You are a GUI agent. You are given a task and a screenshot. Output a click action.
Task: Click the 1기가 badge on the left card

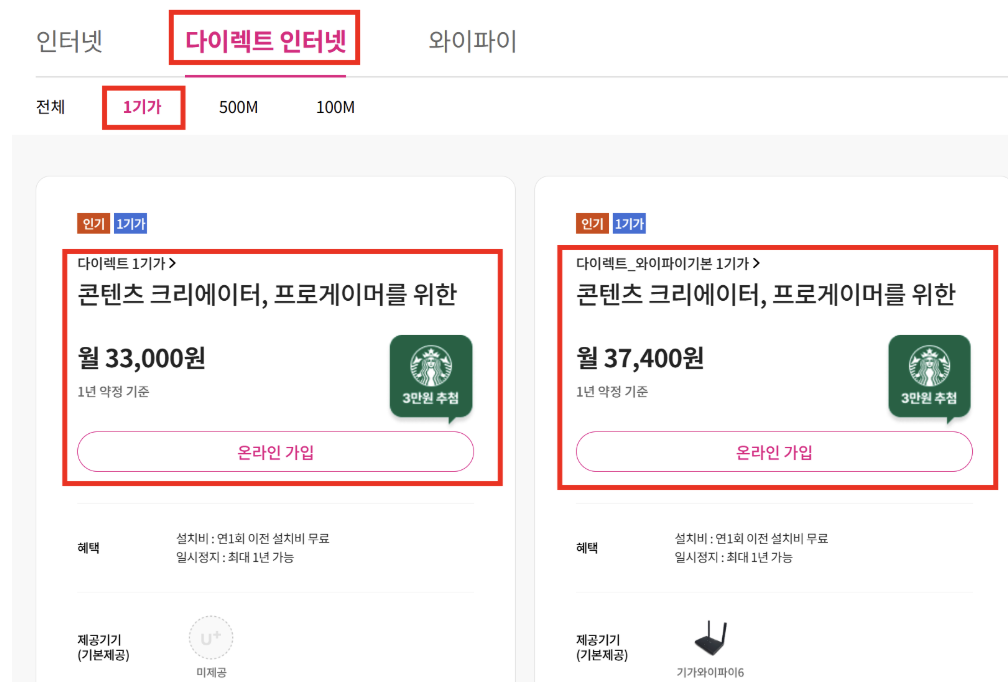131,222
